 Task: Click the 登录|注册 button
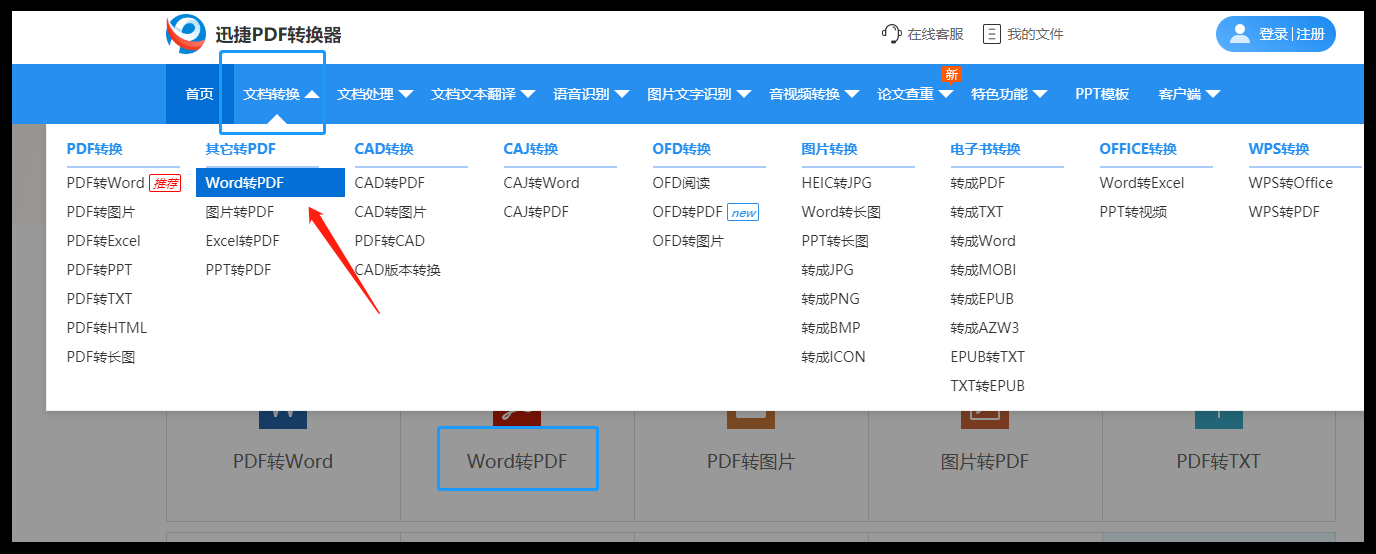pos(1276,34)
